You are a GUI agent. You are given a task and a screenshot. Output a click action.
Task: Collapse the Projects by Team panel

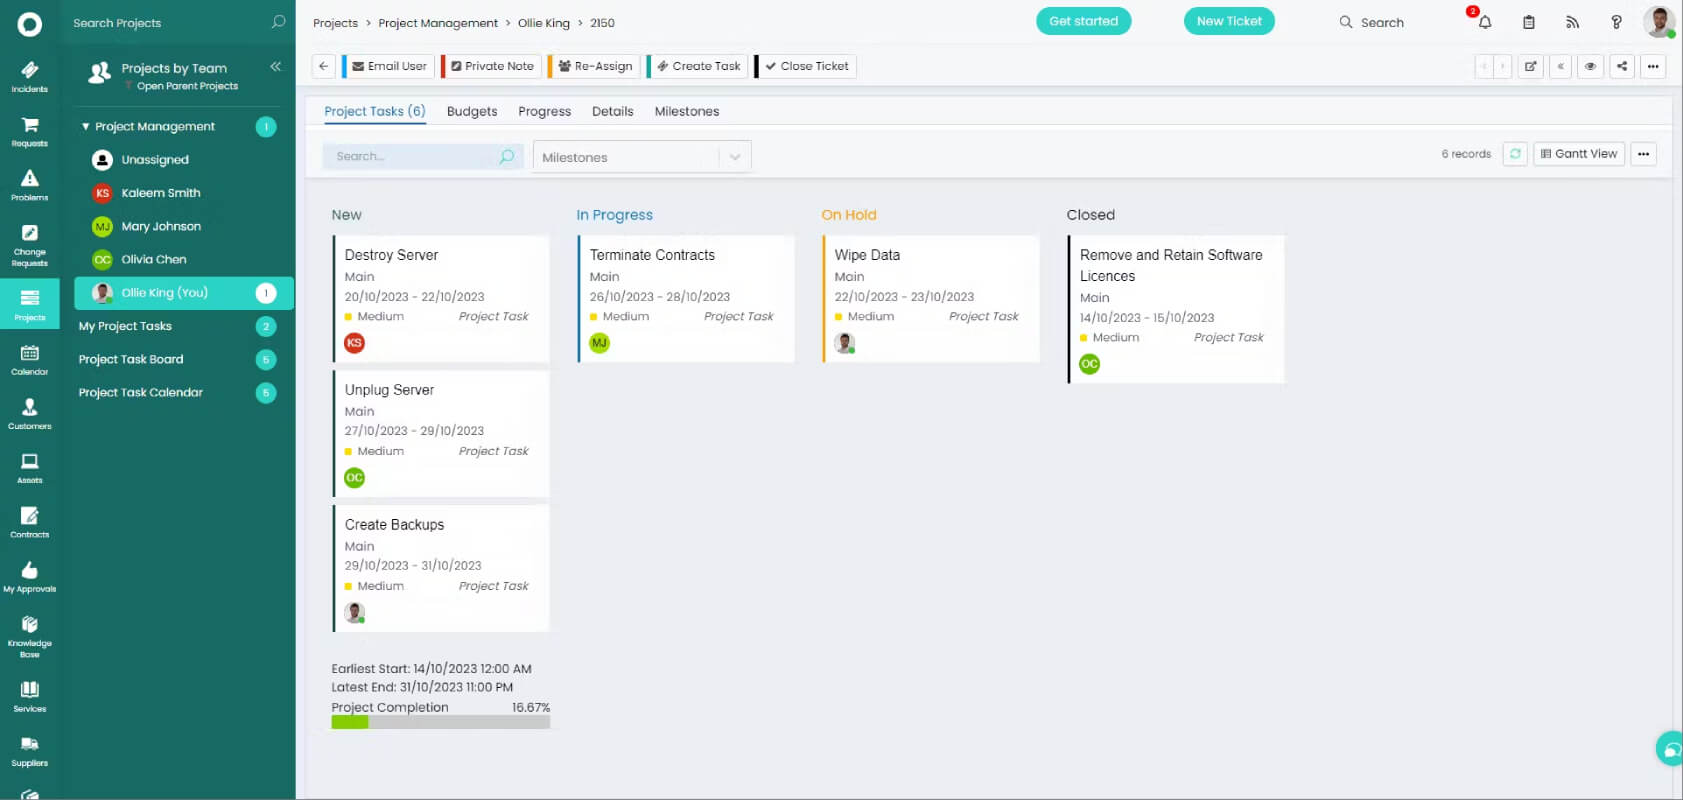click(275, 67)
